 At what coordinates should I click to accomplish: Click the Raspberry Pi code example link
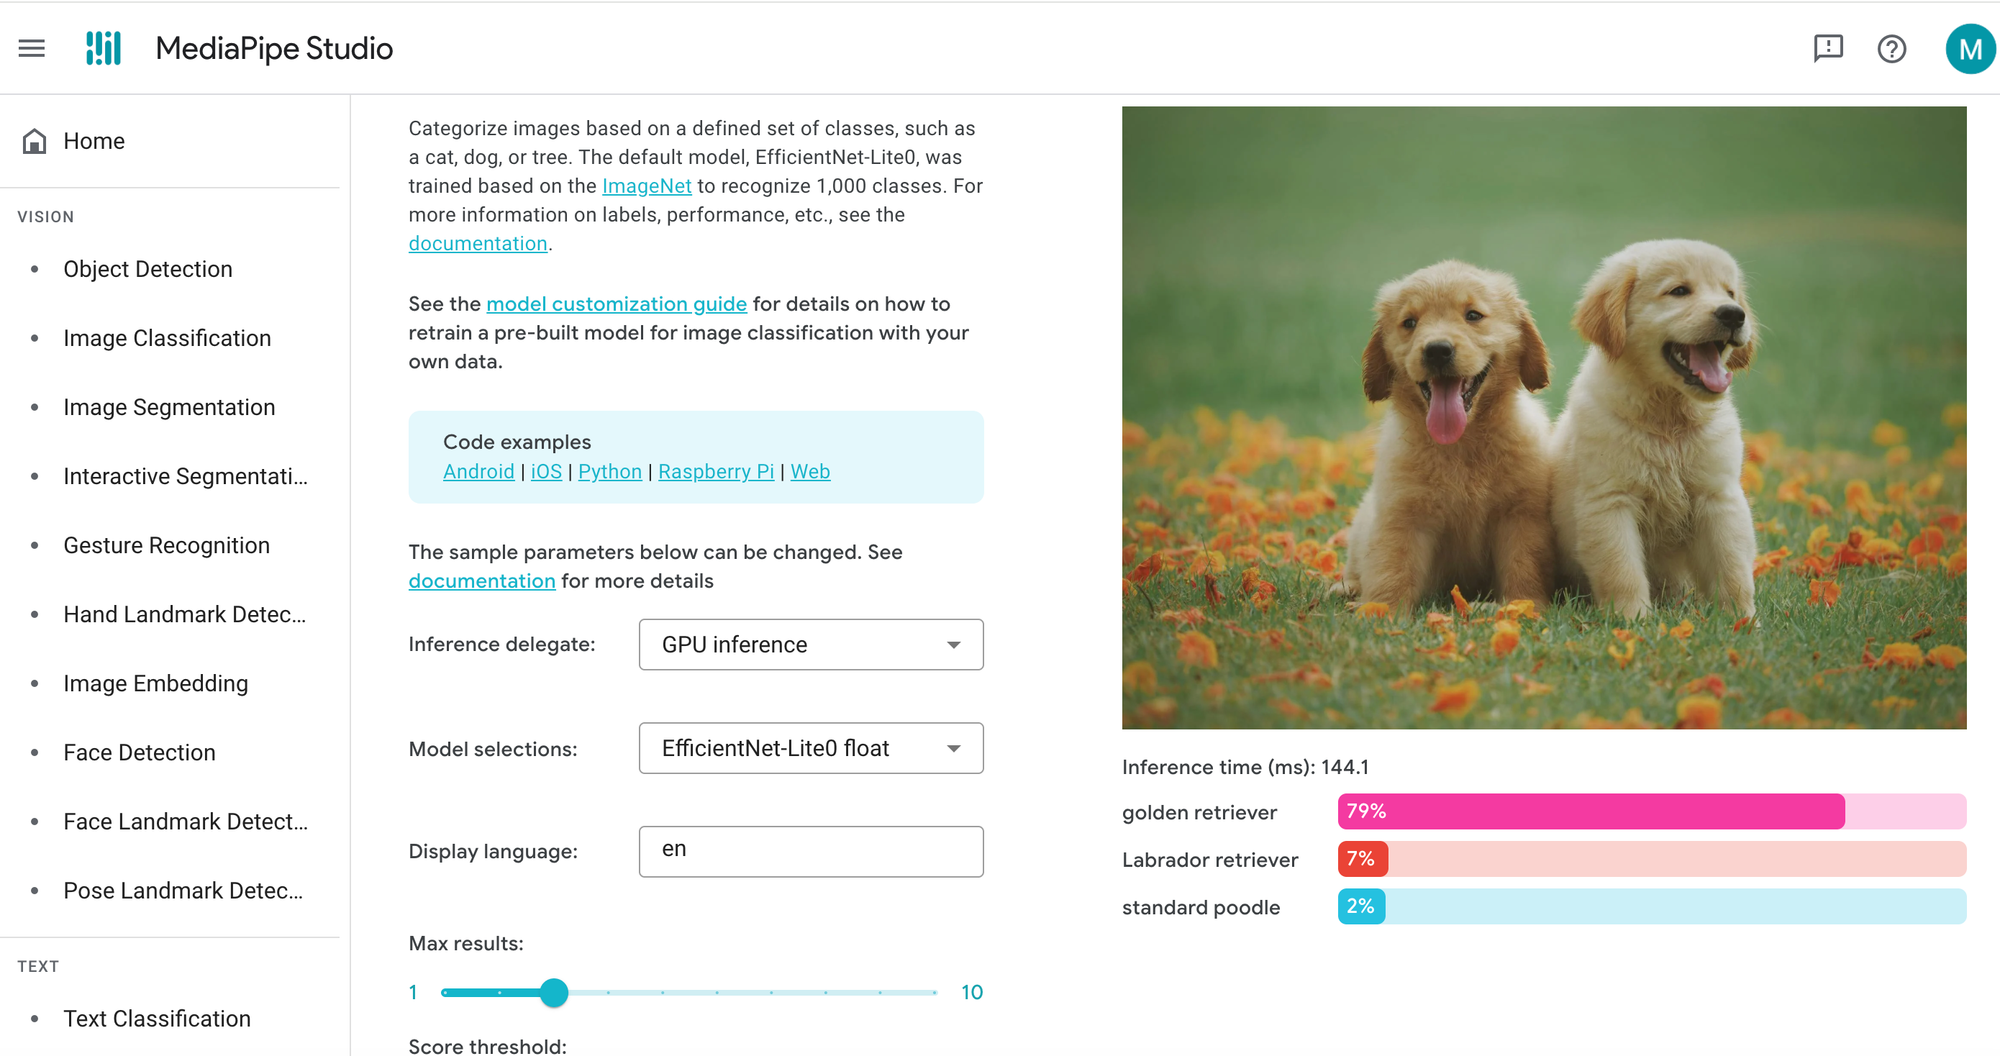click(715, 472)
